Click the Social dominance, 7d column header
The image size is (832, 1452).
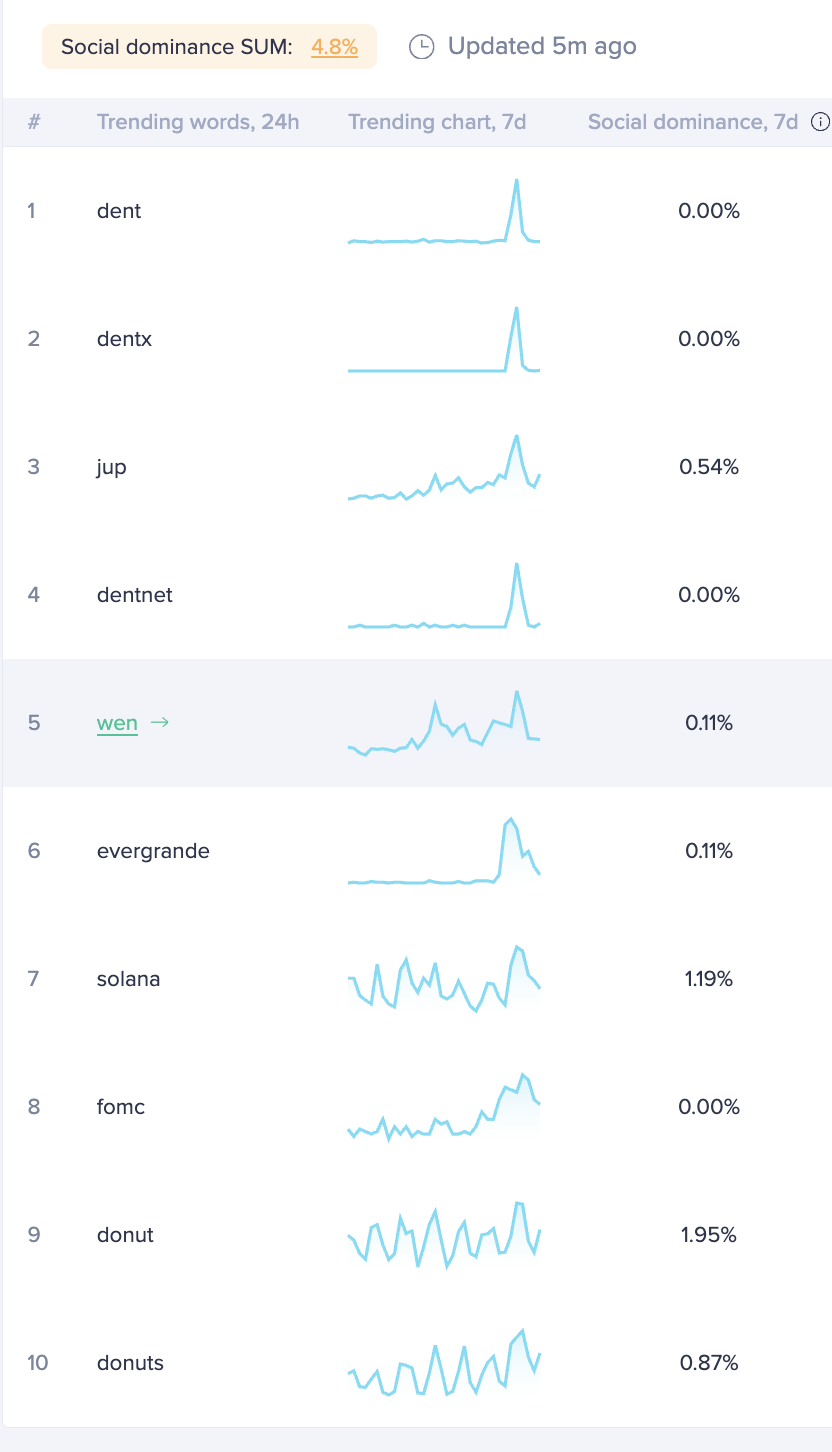pos(695,121)
